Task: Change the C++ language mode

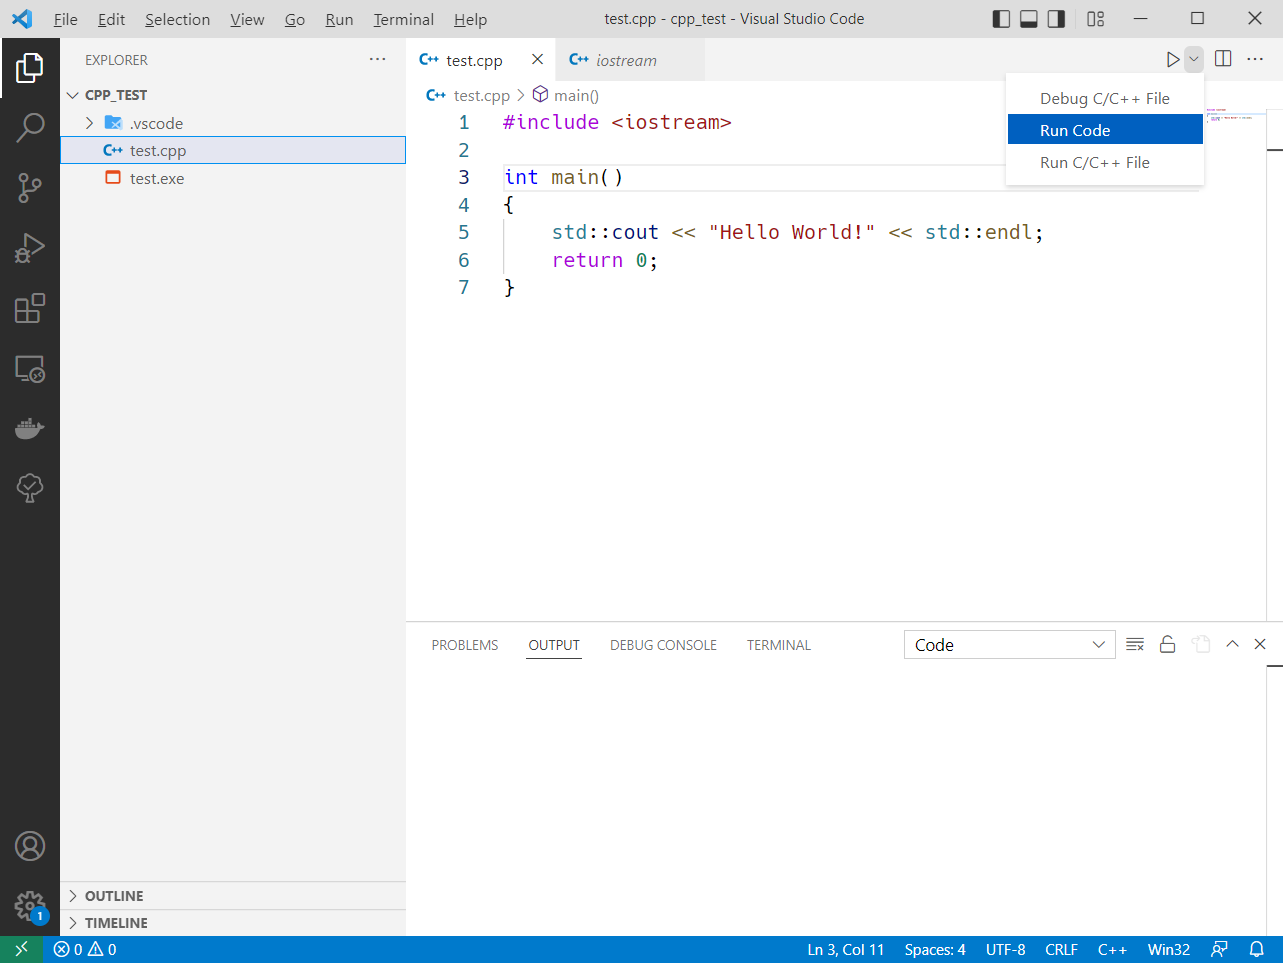Action: [x=1112, y=950]
